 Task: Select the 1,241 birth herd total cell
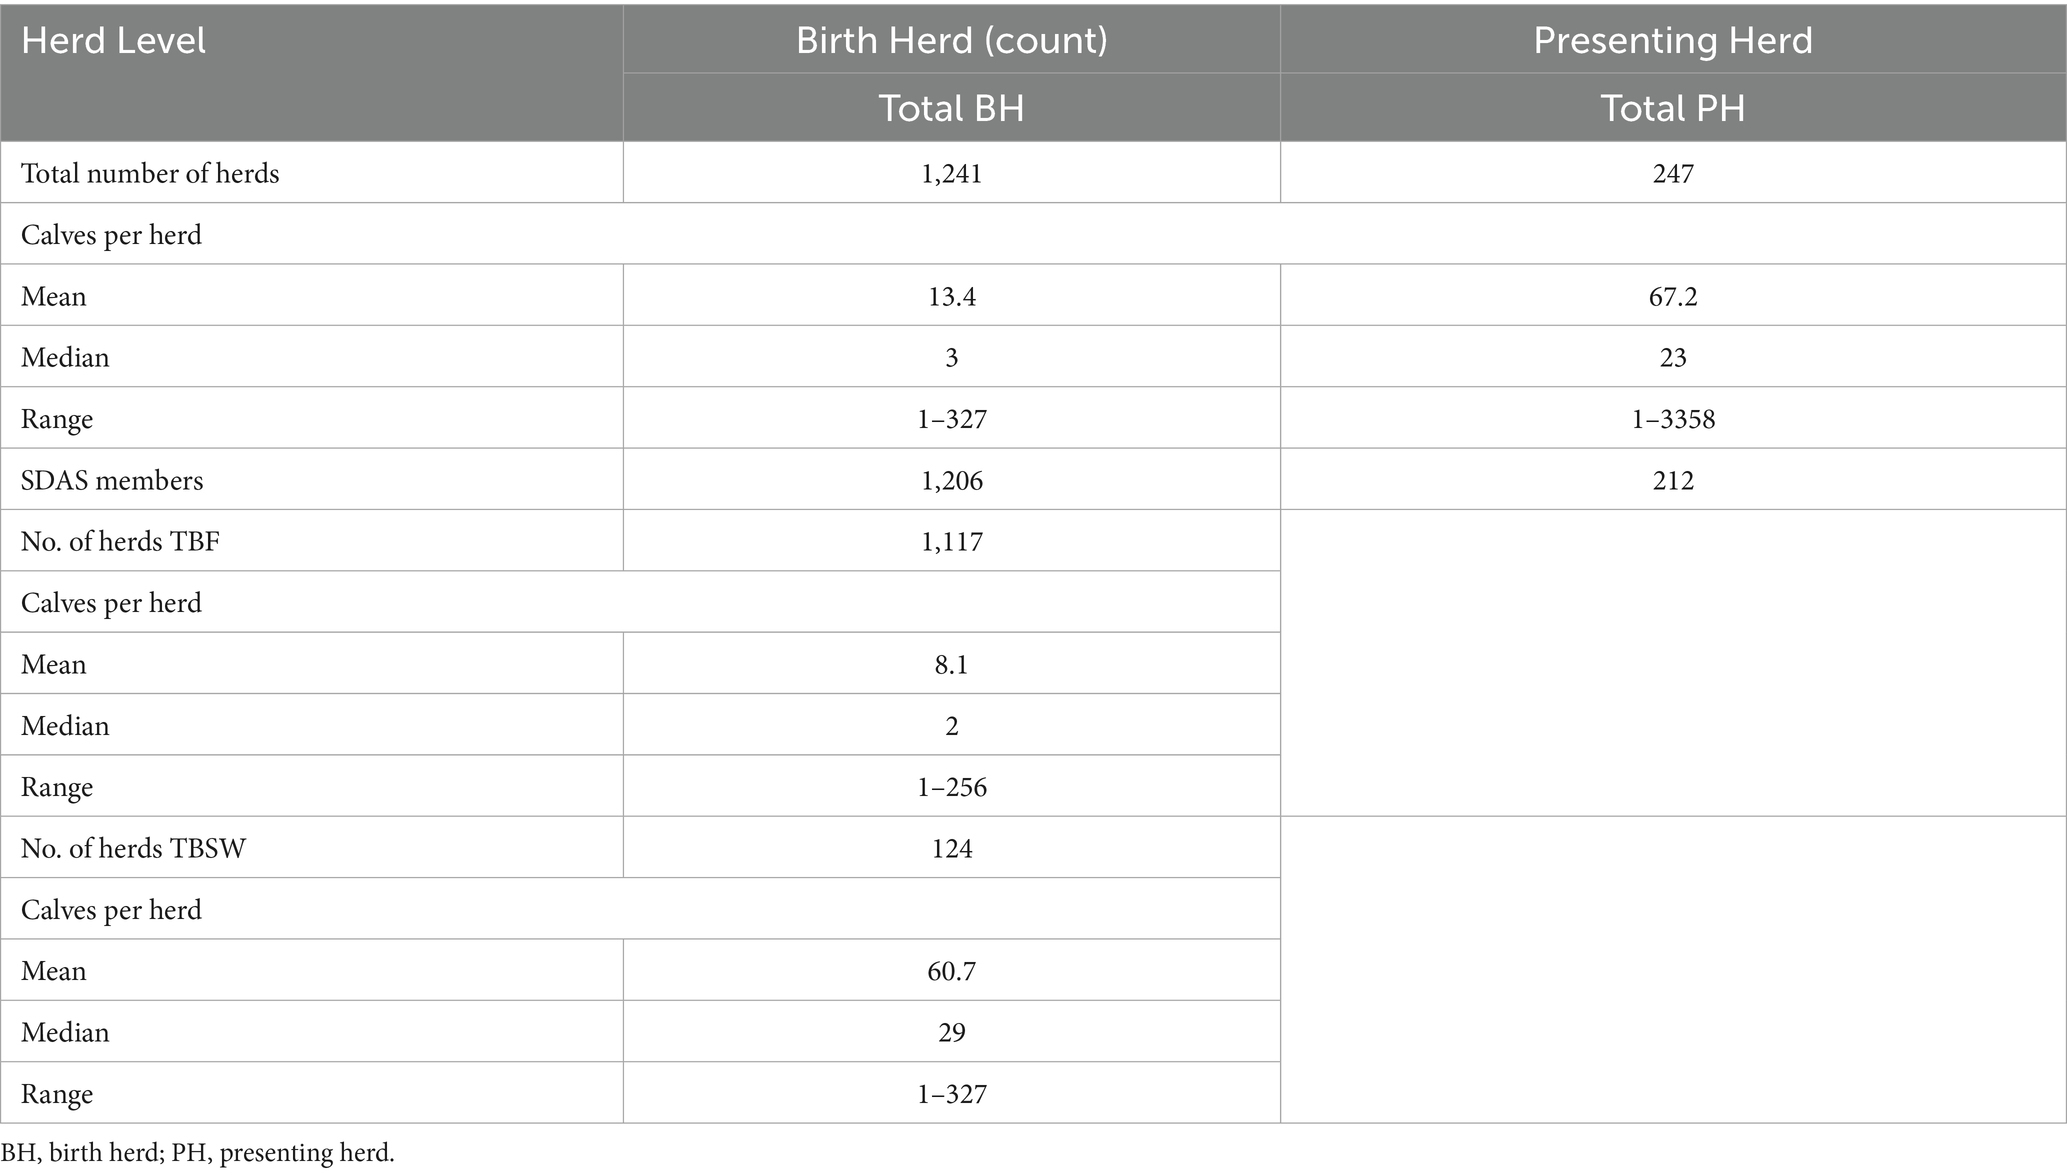click(x=951, y=174)
